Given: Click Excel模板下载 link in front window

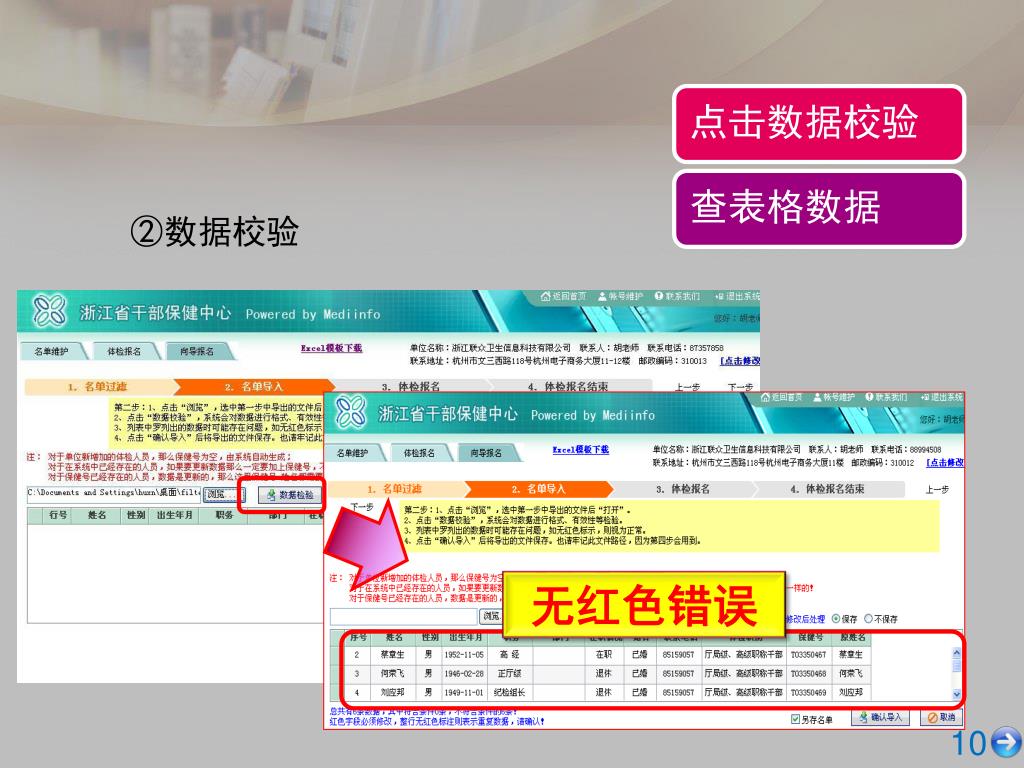Looking at the screenshot, I should point(581,449).
